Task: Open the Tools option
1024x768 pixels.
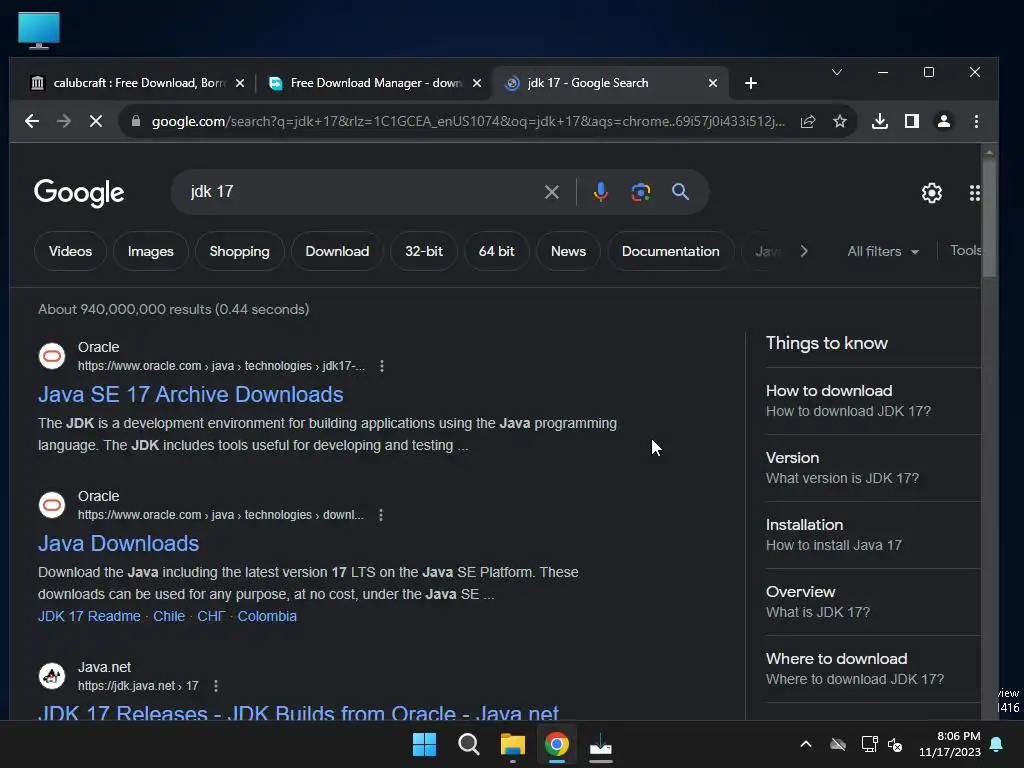Action: point(965,251)
